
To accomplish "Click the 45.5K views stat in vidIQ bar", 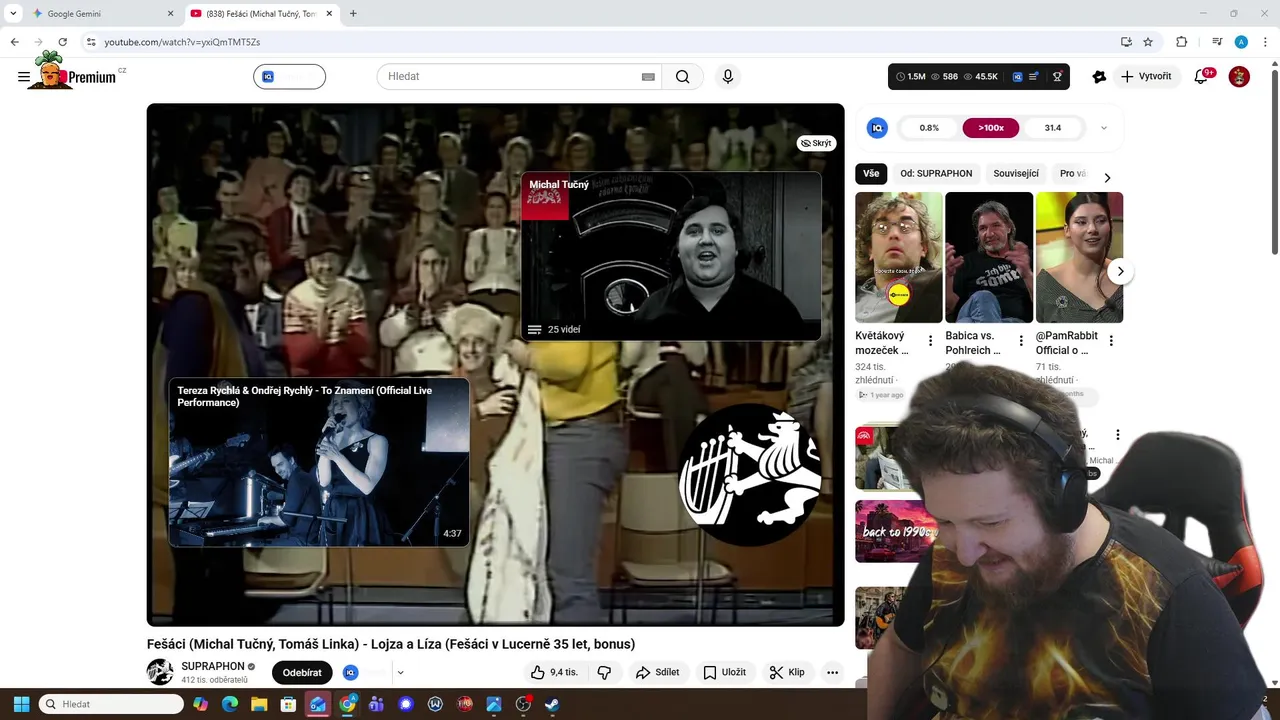I will (x=980, y=77).
